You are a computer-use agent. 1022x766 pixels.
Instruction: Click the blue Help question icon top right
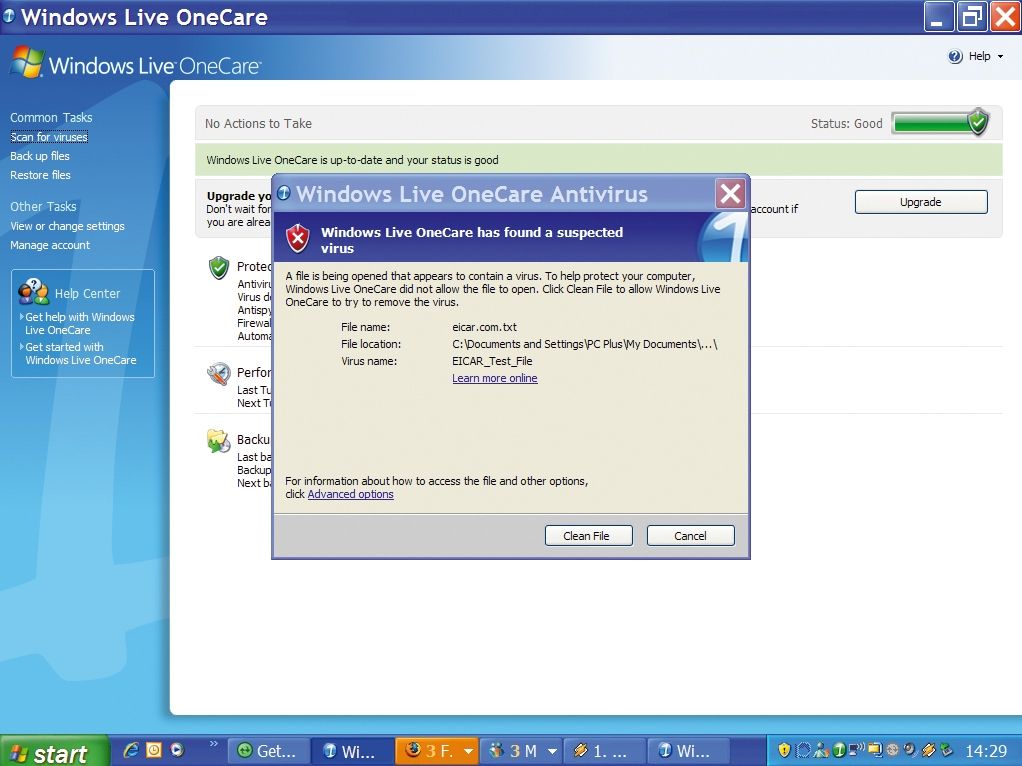[955, 56]
